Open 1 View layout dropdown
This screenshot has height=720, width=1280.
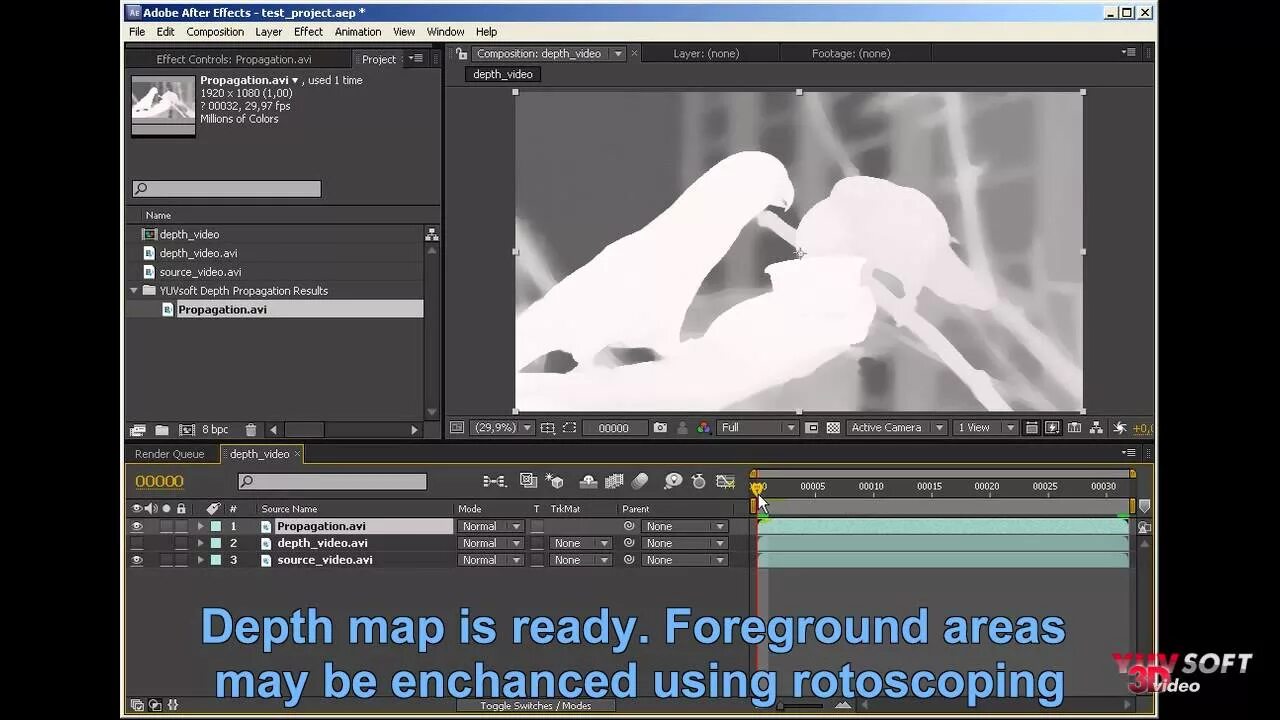985,427
